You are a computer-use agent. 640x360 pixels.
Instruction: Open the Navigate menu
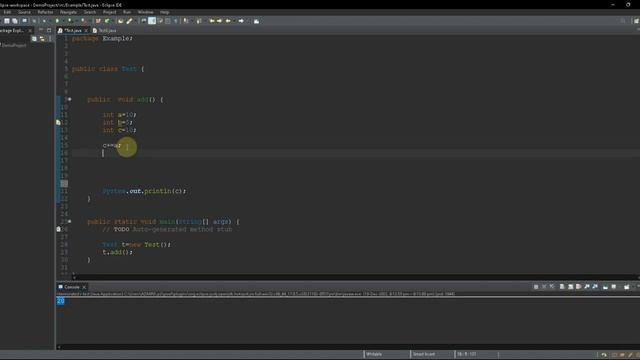(x=68, y=12)
